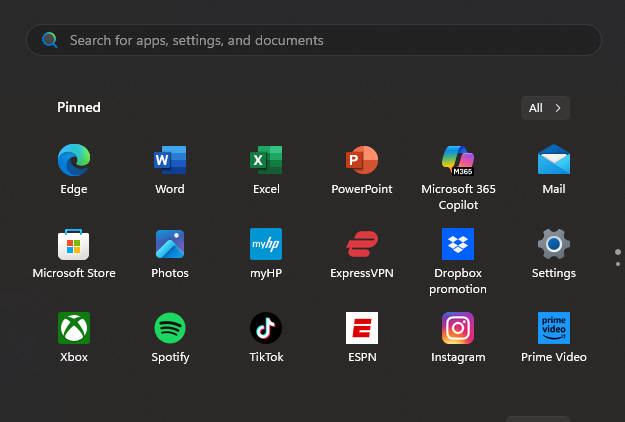Viewport: 625px width, 422px height.
Task: Click the Pinned section heading
Action: [x=79, y=107]
